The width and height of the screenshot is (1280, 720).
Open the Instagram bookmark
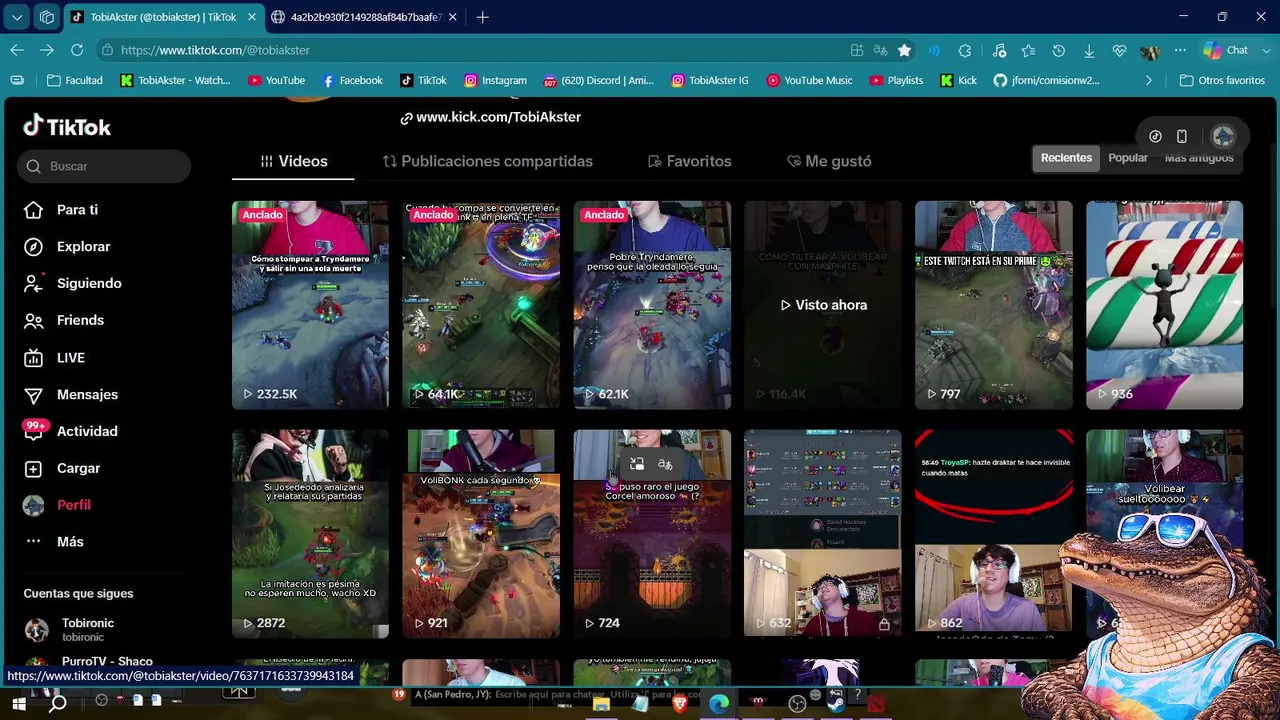(495, 80)
